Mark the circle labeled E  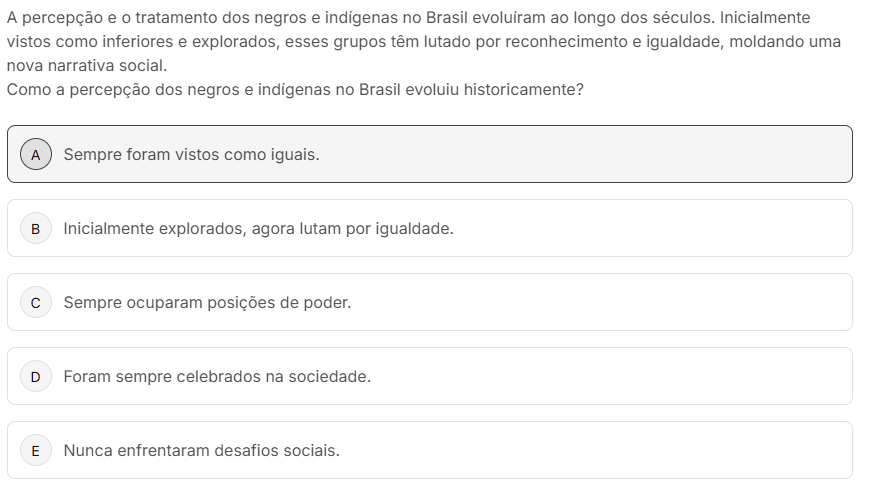tap(36, 450)
